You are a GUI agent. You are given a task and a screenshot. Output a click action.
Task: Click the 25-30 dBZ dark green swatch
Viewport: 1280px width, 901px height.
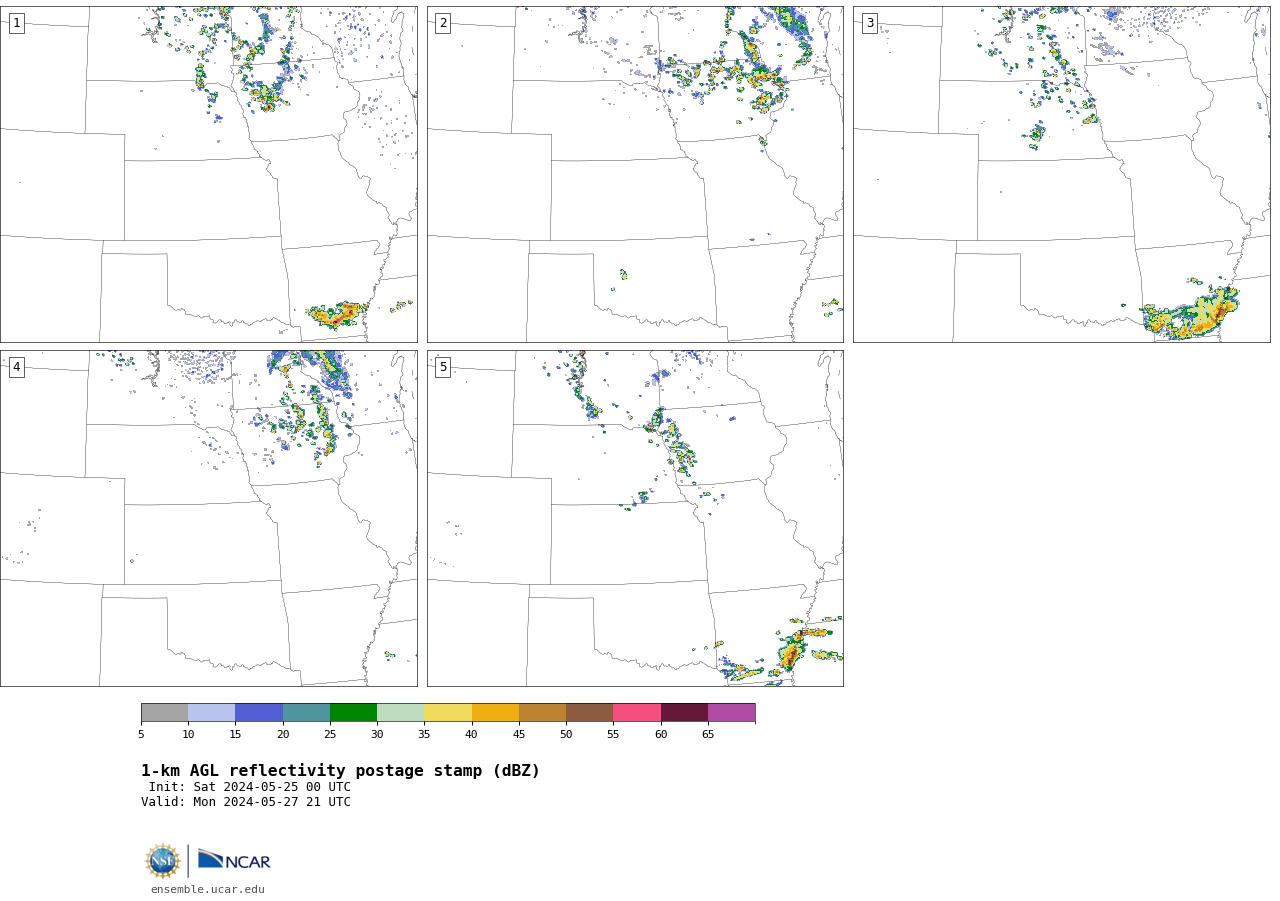pyautogui.click(x=353, y=713)
